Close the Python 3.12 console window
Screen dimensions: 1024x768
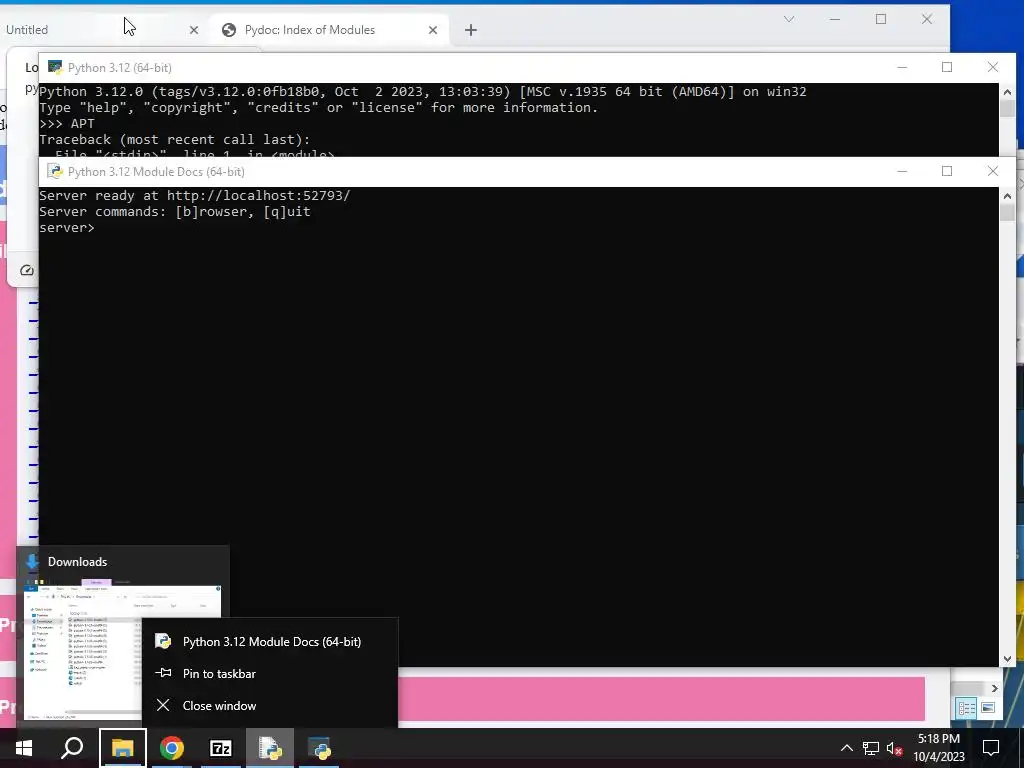[x=993, y=67]
